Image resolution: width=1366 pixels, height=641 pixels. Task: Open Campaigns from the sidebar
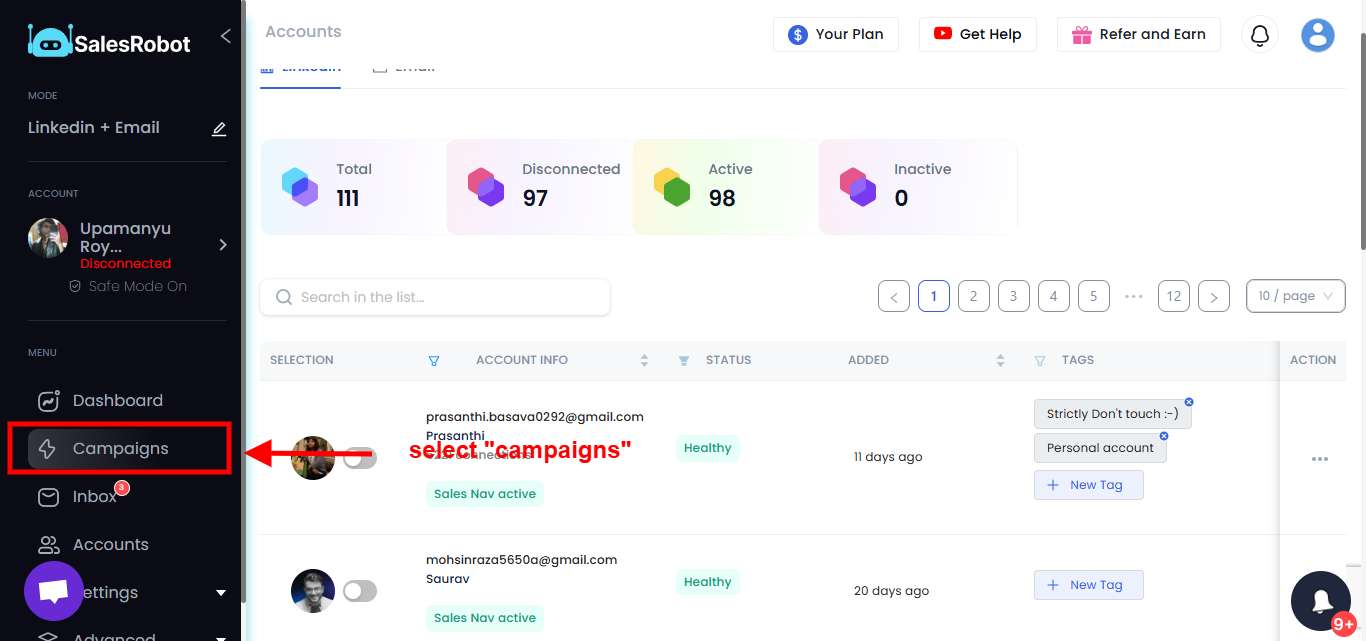120,449
